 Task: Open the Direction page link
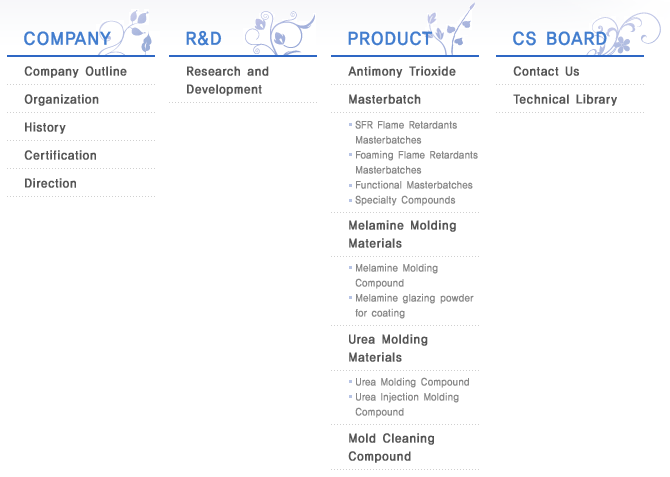pyautogui.click(x=50, y=183)
